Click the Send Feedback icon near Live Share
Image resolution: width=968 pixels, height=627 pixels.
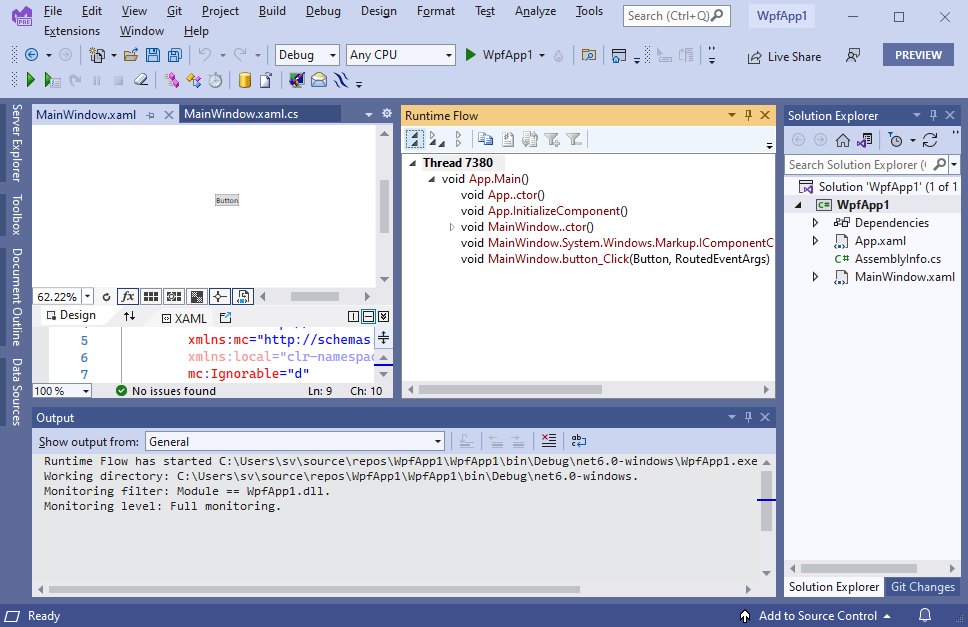click(x=853, y=56)
